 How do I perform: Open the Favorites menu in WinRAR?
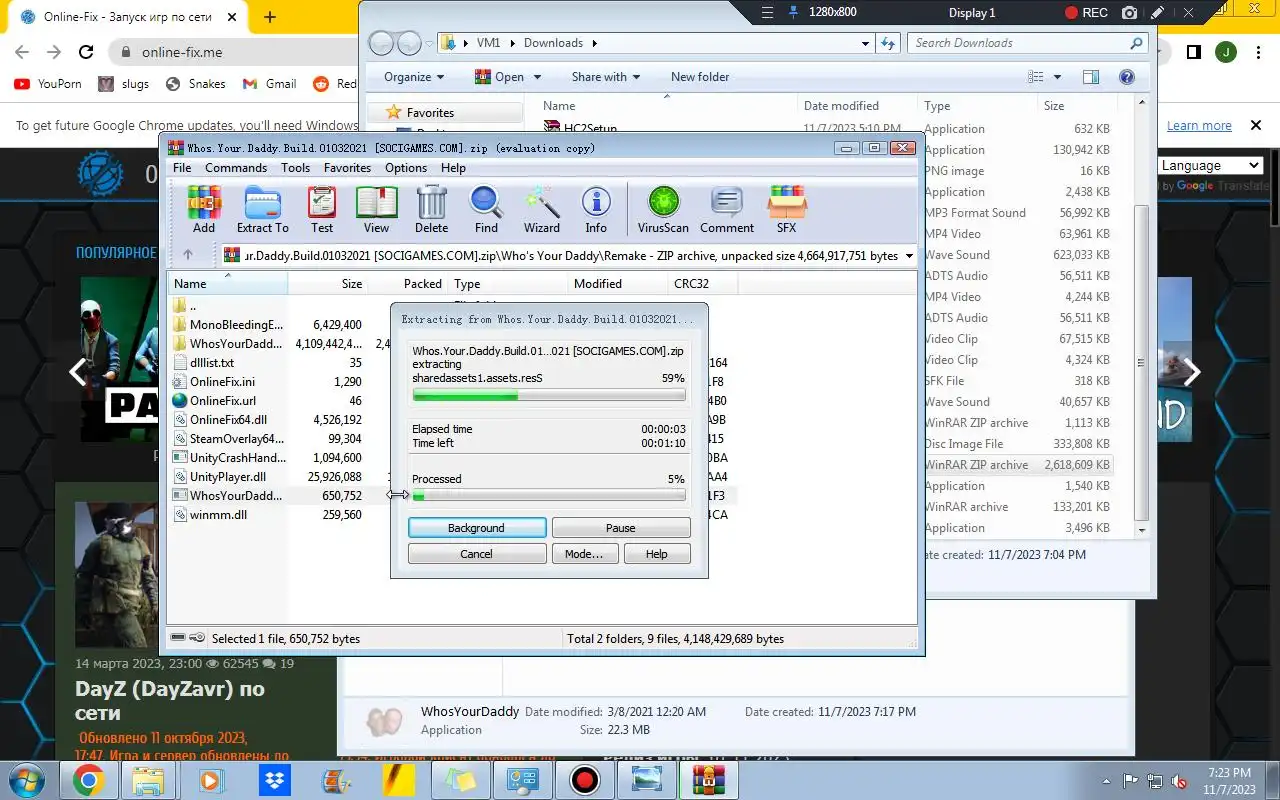tap(347, 168)
